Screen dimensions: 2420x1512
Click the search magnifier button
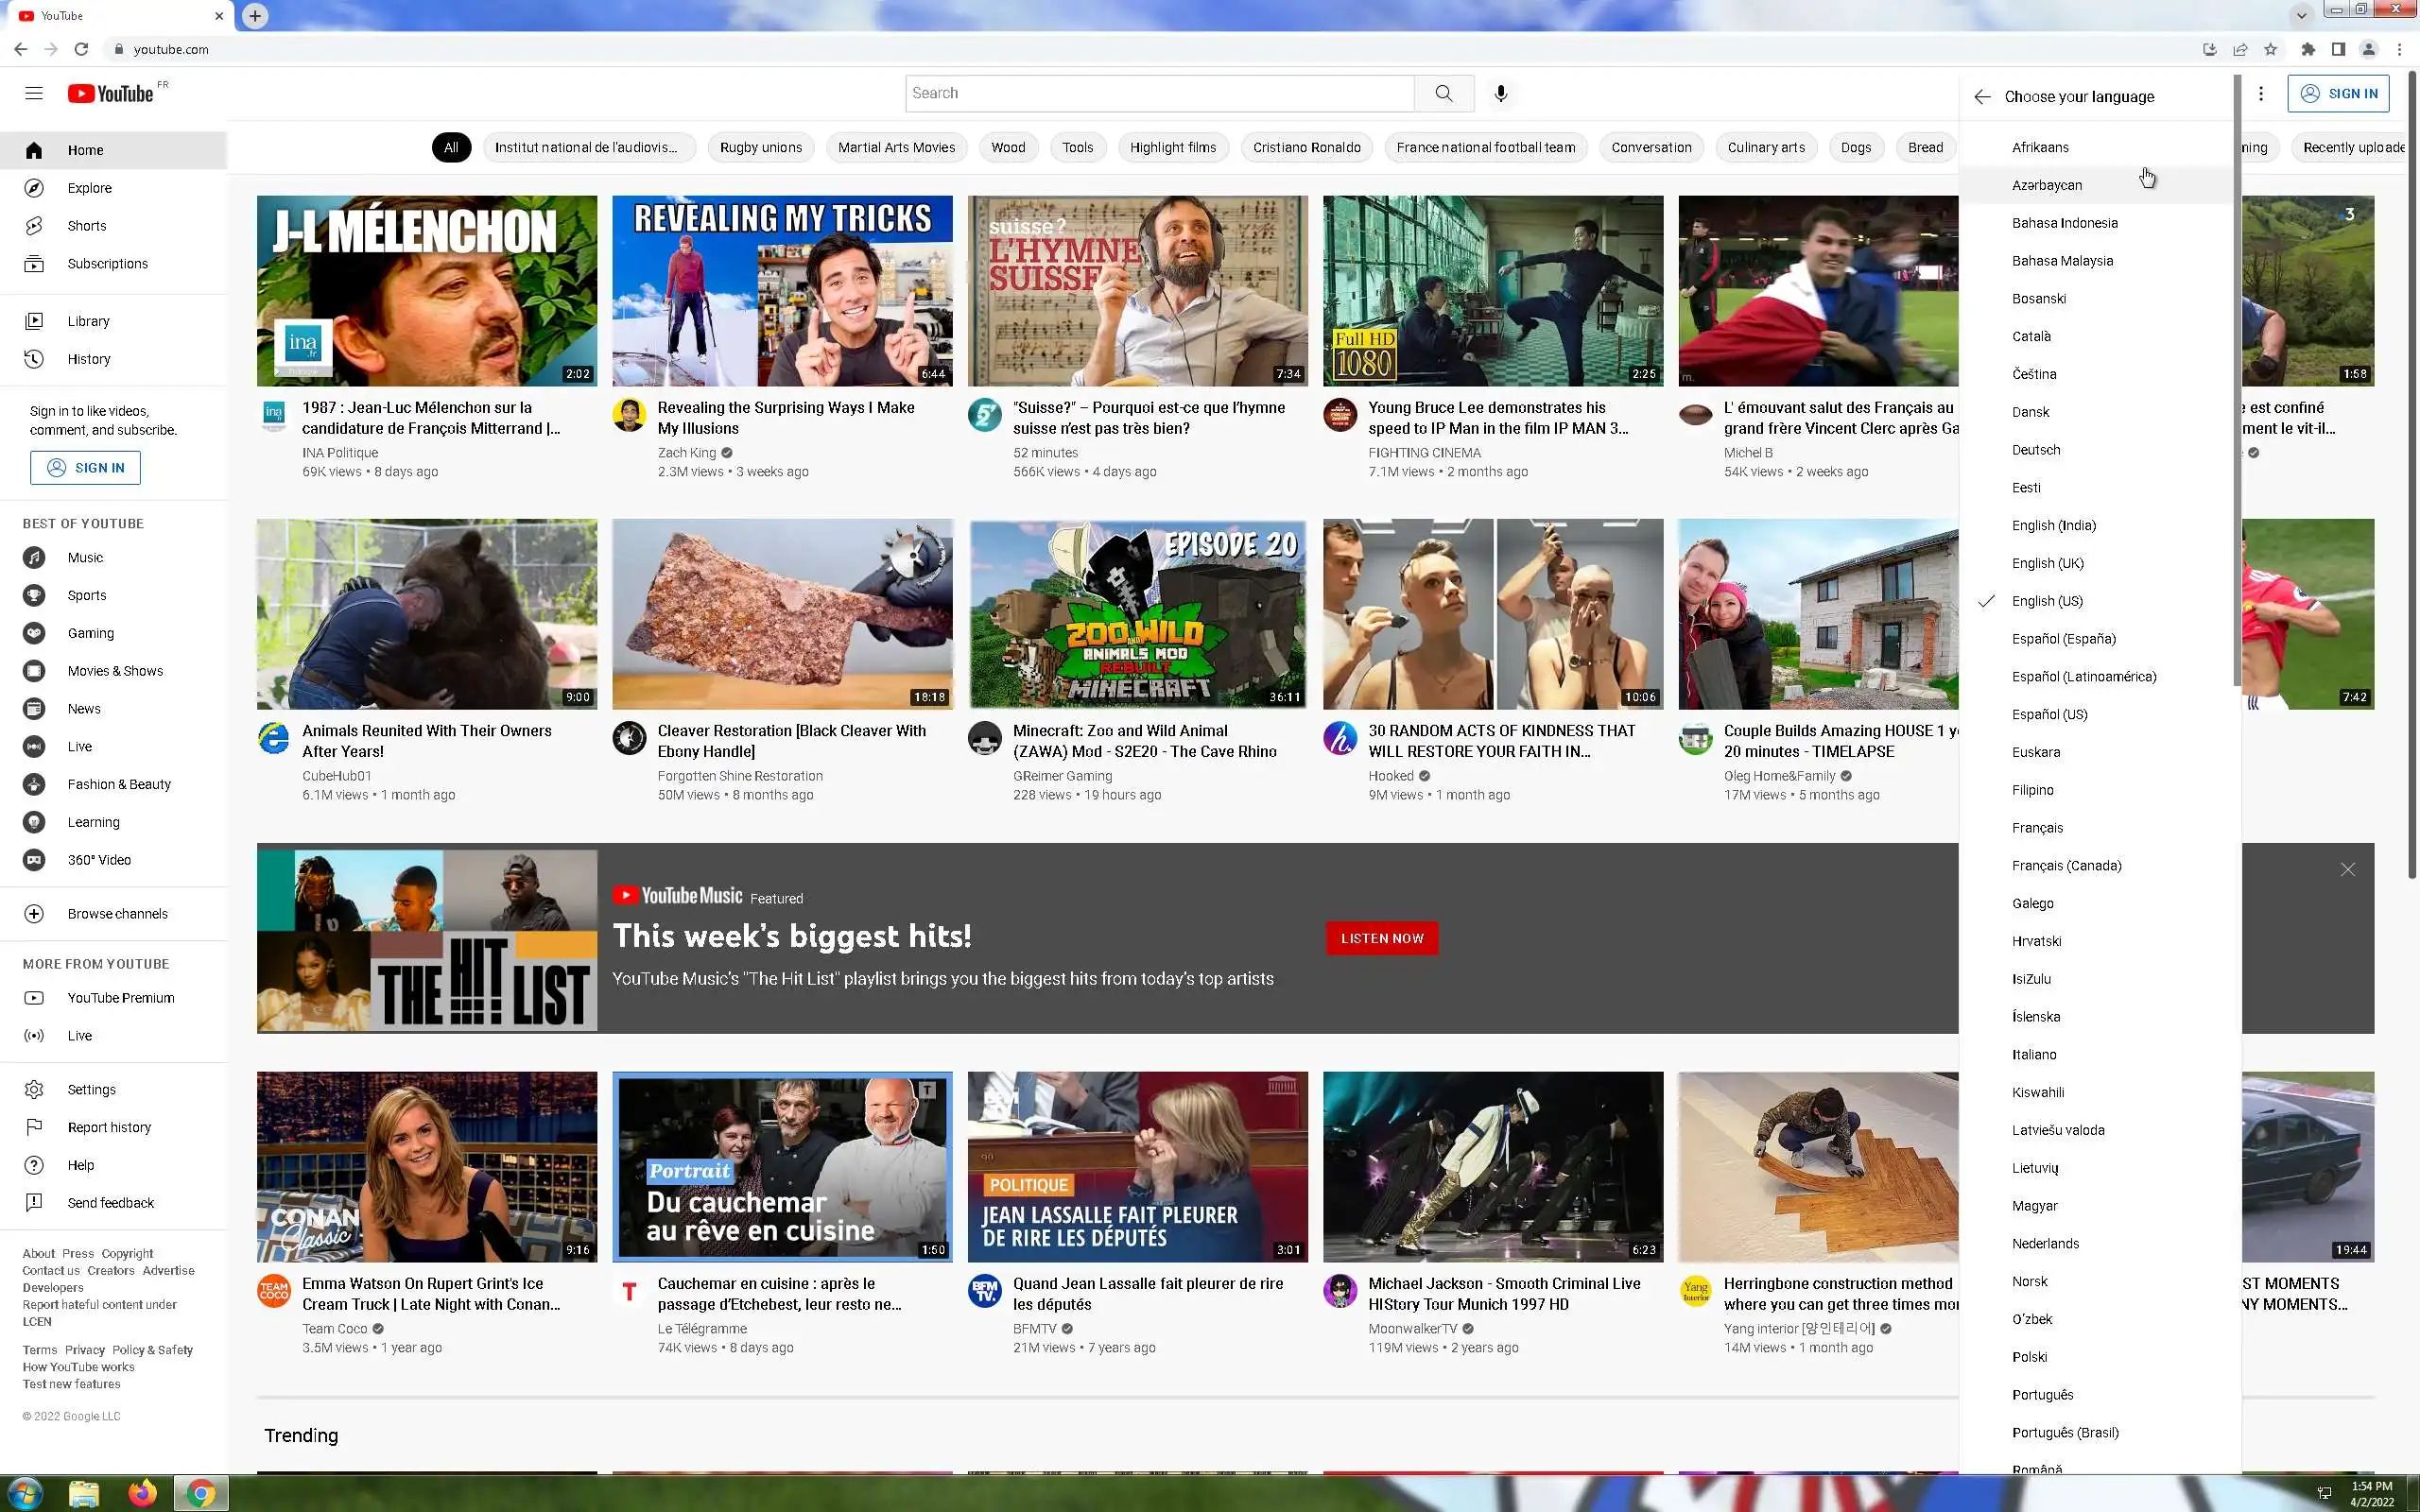[x=1443, y=93]
